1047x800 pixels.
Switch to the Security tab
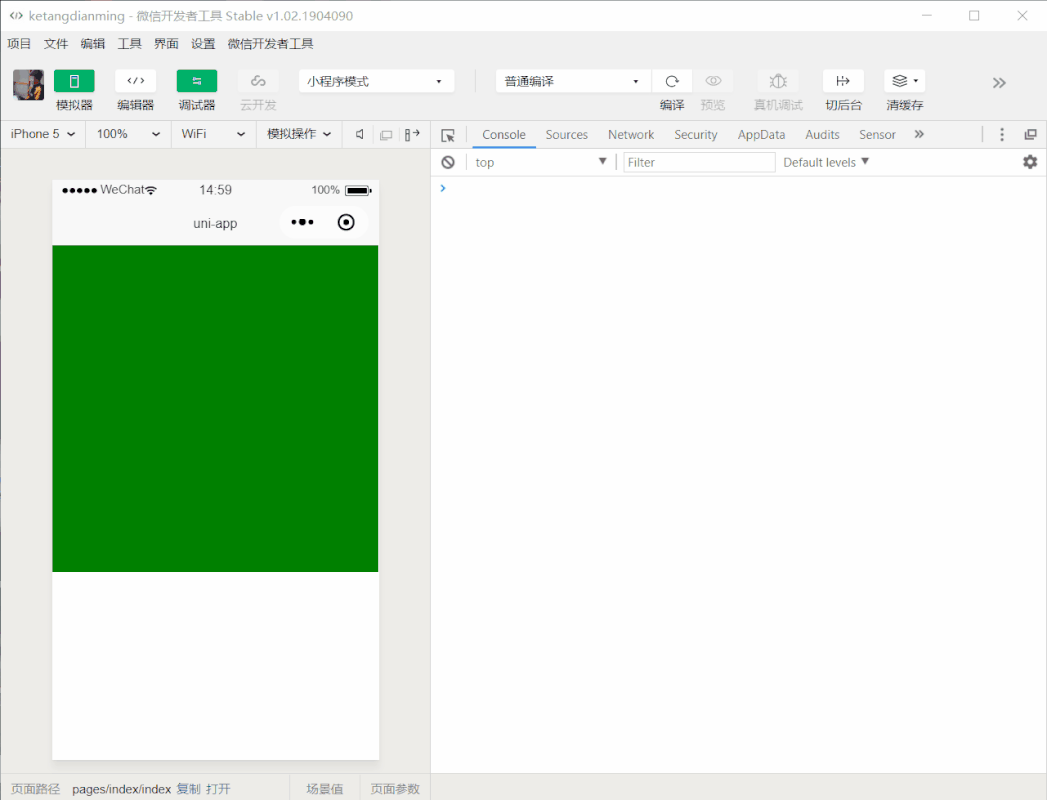pyautogui.click(x=696, y=135)
